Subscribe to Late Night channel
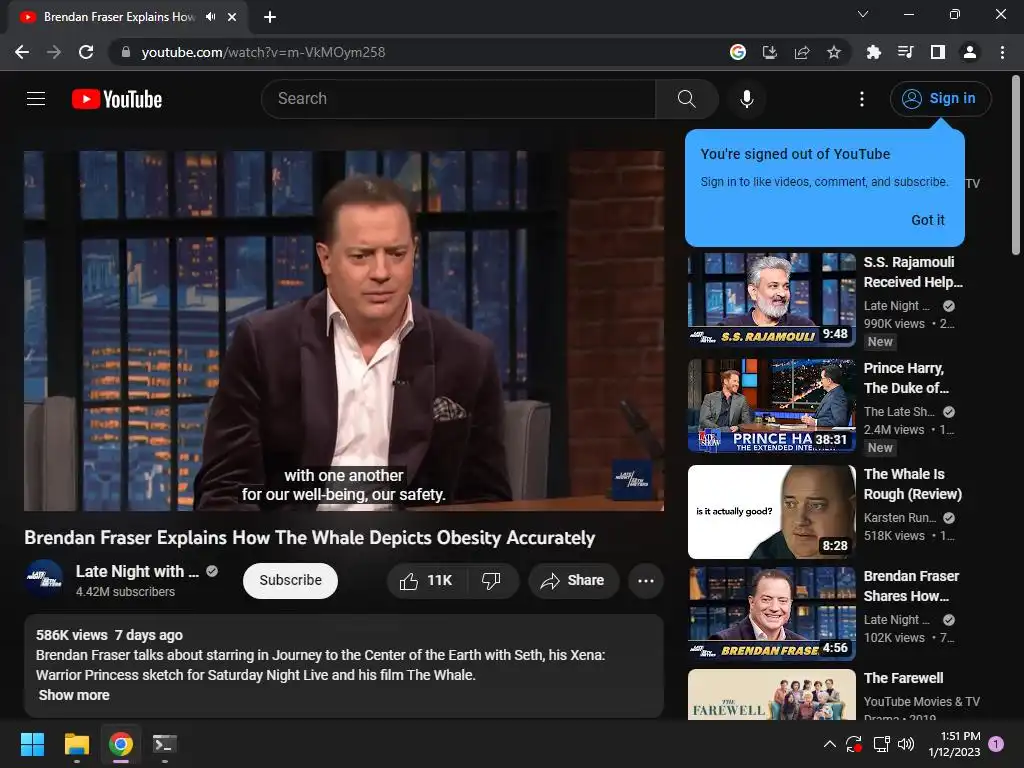Image resolution: width=1024 pixels, height=768 pixels. point(290,581)
